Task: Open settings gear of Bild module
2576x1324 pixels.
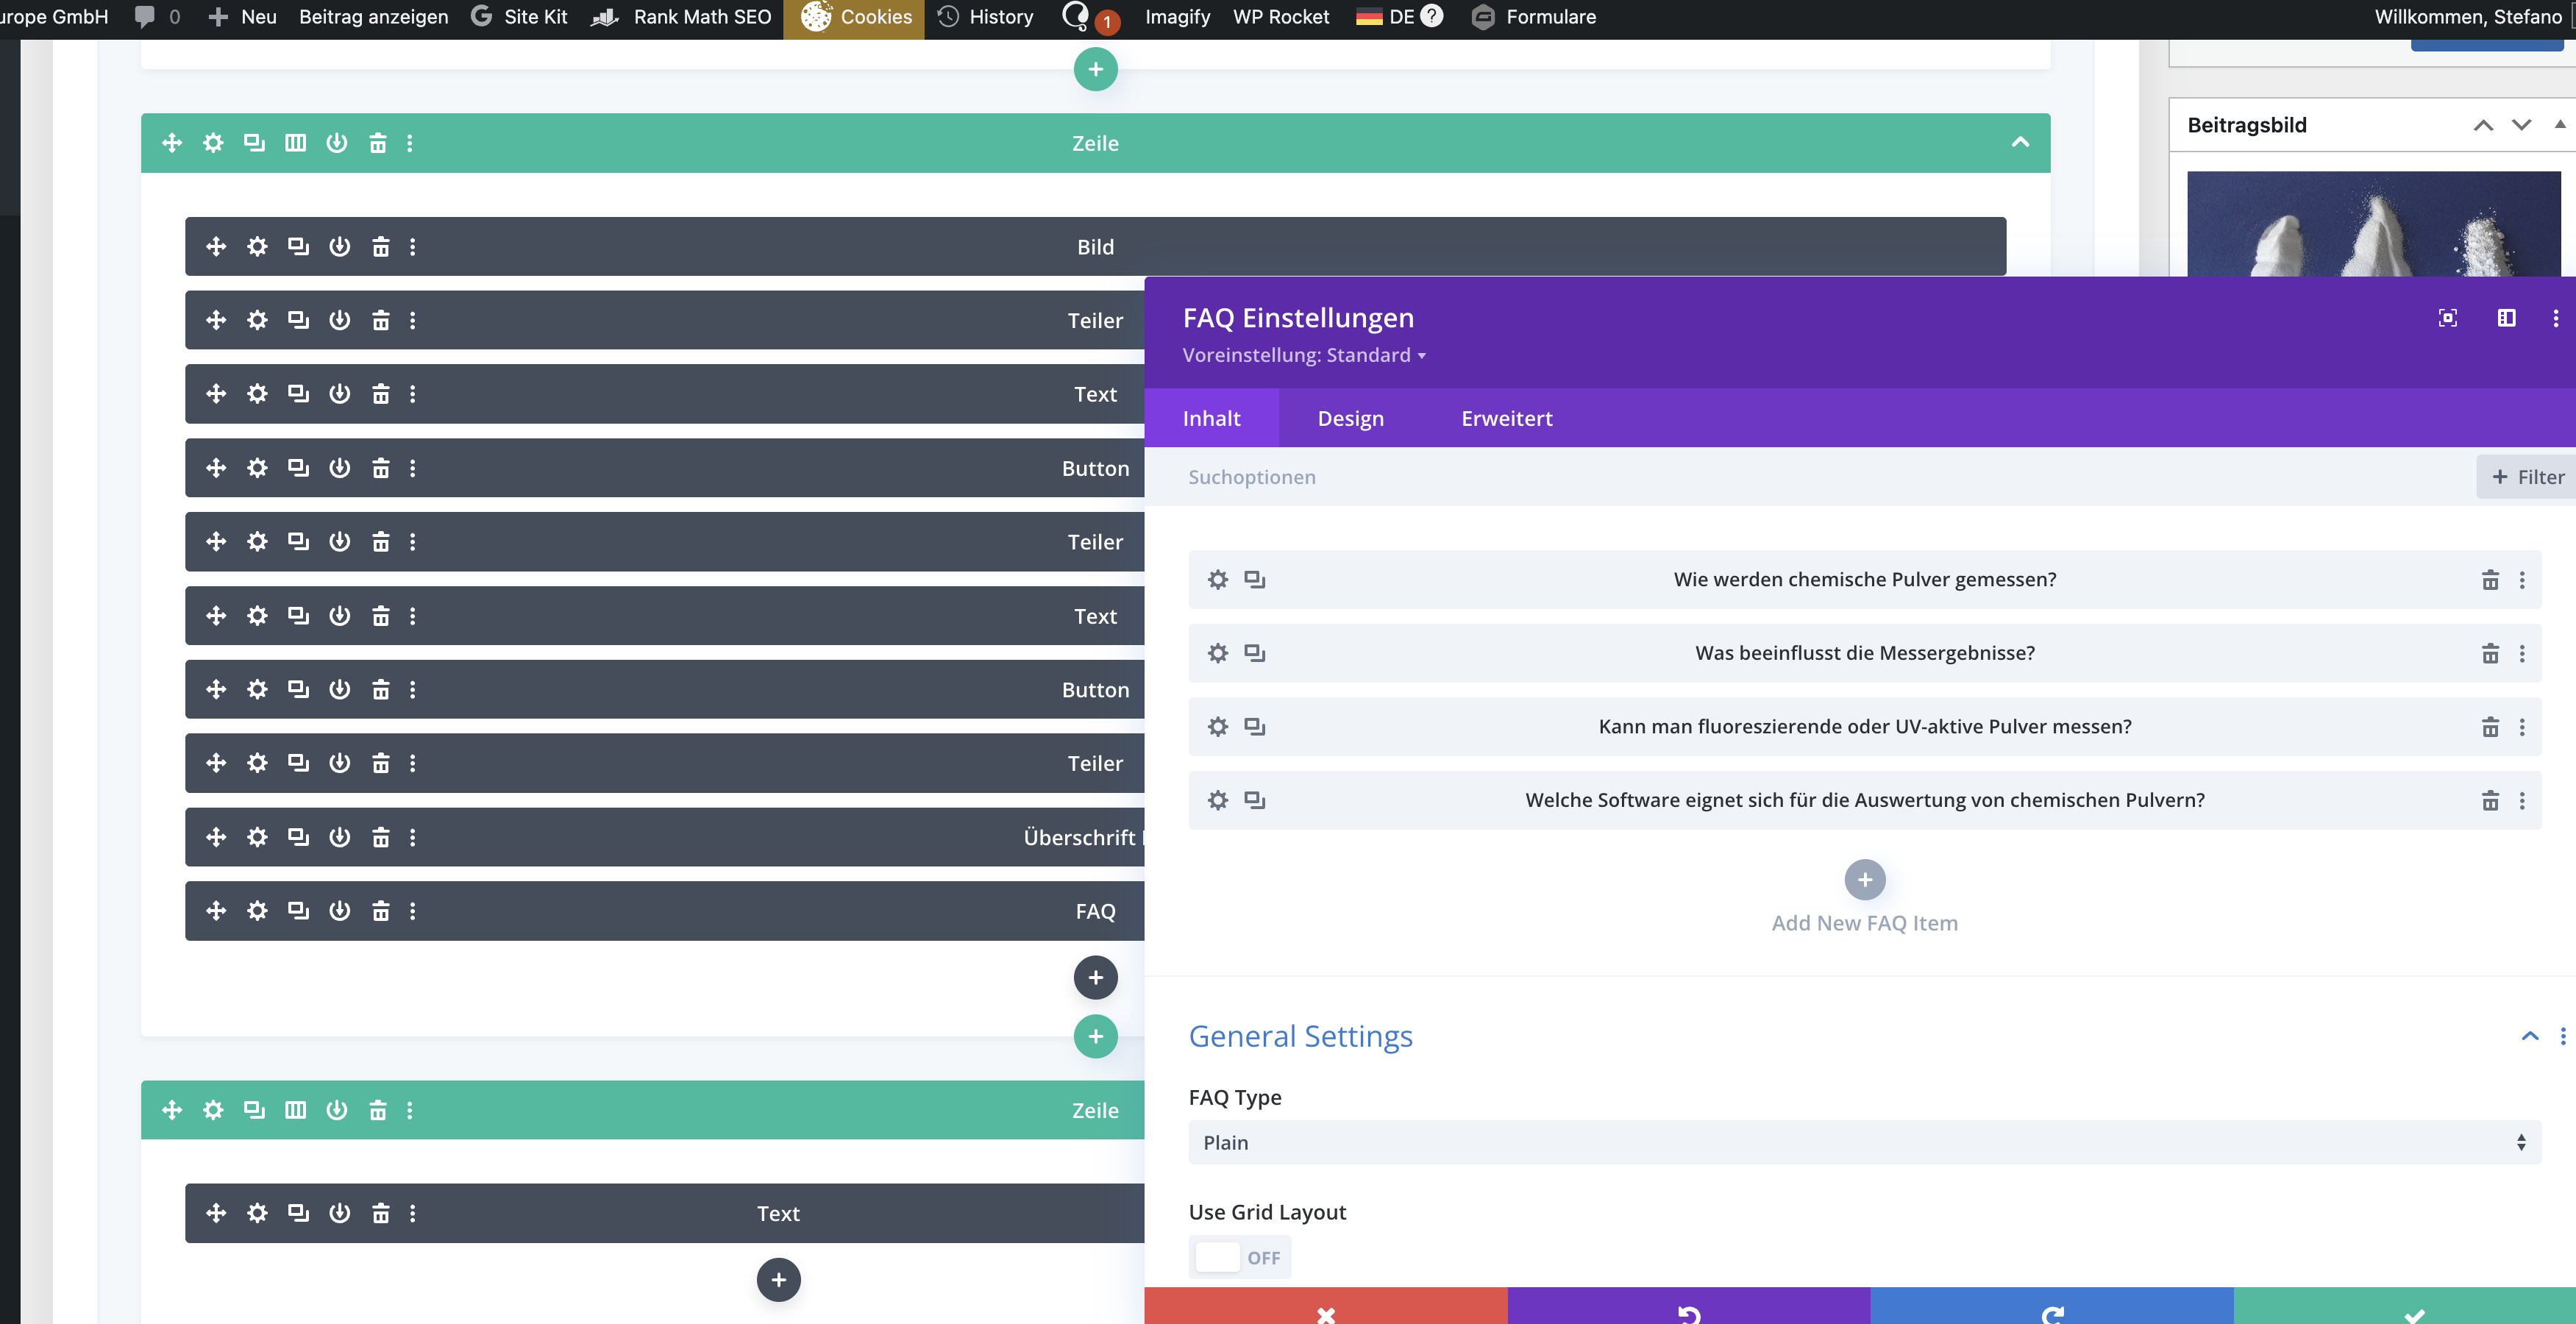Action: tap(257, 247)
